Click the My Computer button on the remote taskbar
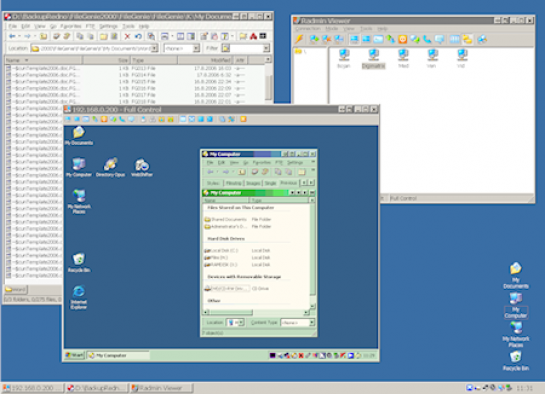545x394 pixels. pos(118,355)
